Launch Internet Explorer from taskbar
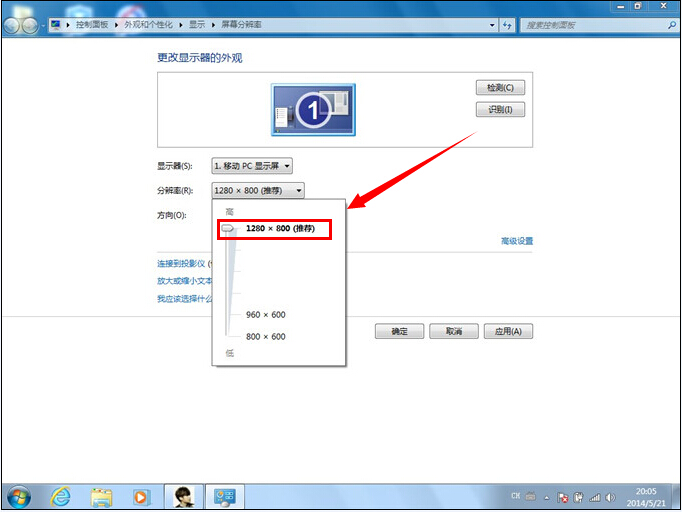 tap(61, 495)
